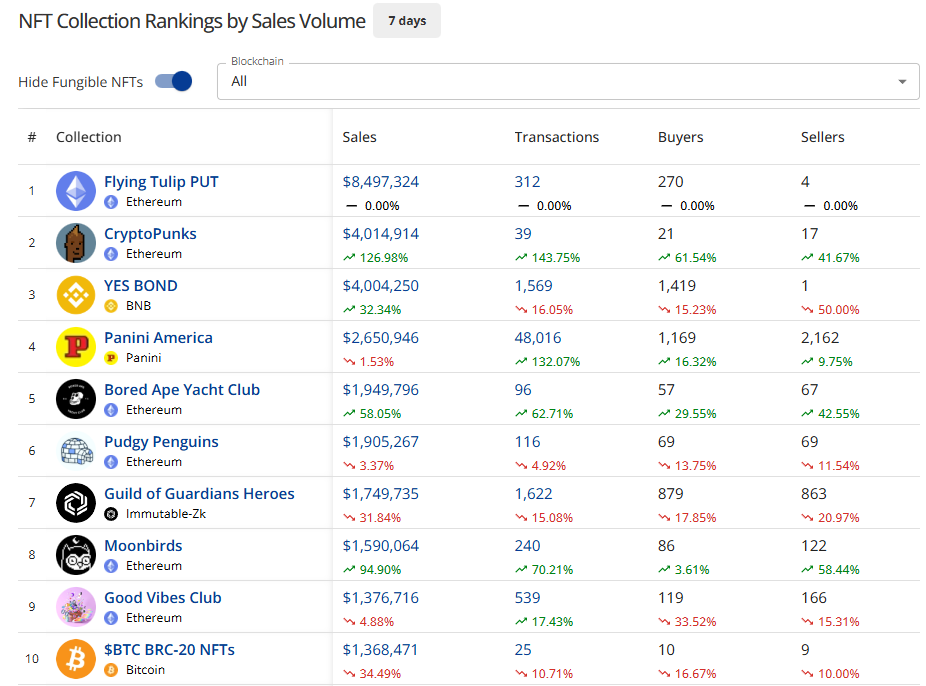Click the Blockchain dropdown arrow
The width and height of the screenshot is (926, 686).
pyautogui.click(x=902, y=82)
